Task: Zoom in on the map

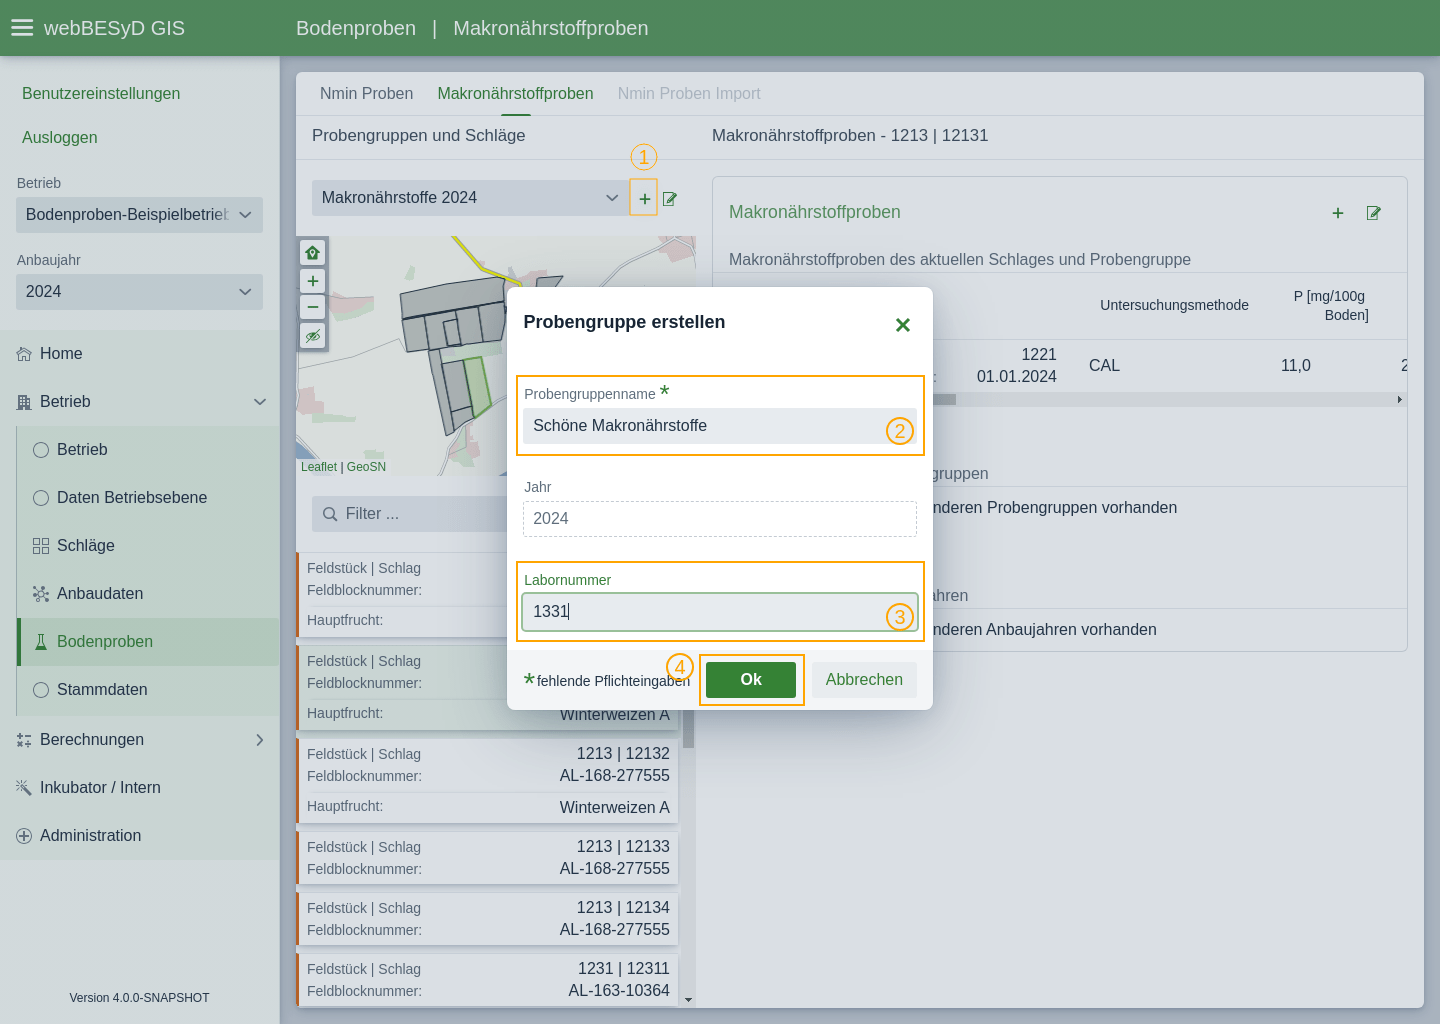Action: [x=313, y=281]
